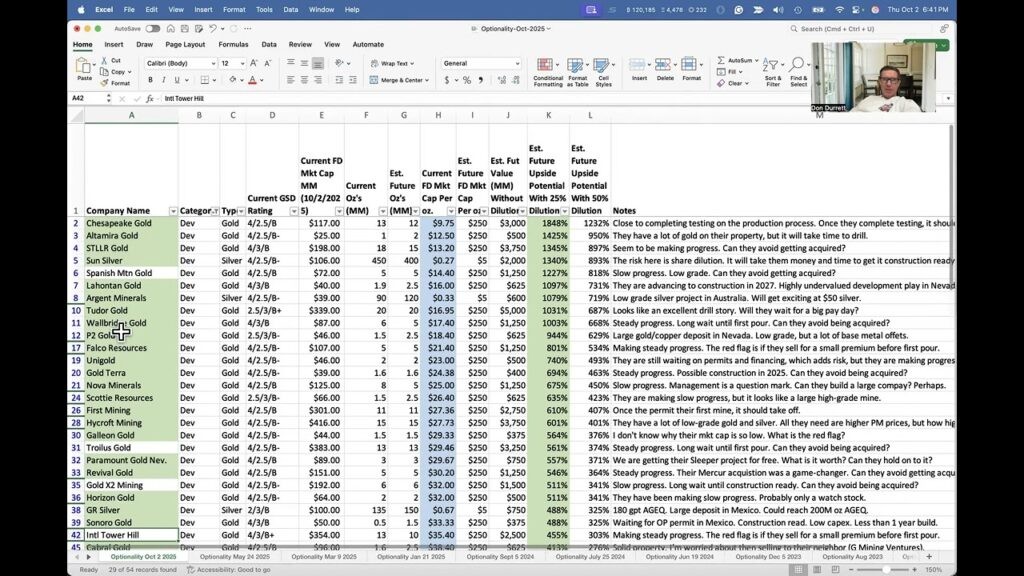1024x576 pixels.
Task: Align text left in cells
Action: click(291, 80)
